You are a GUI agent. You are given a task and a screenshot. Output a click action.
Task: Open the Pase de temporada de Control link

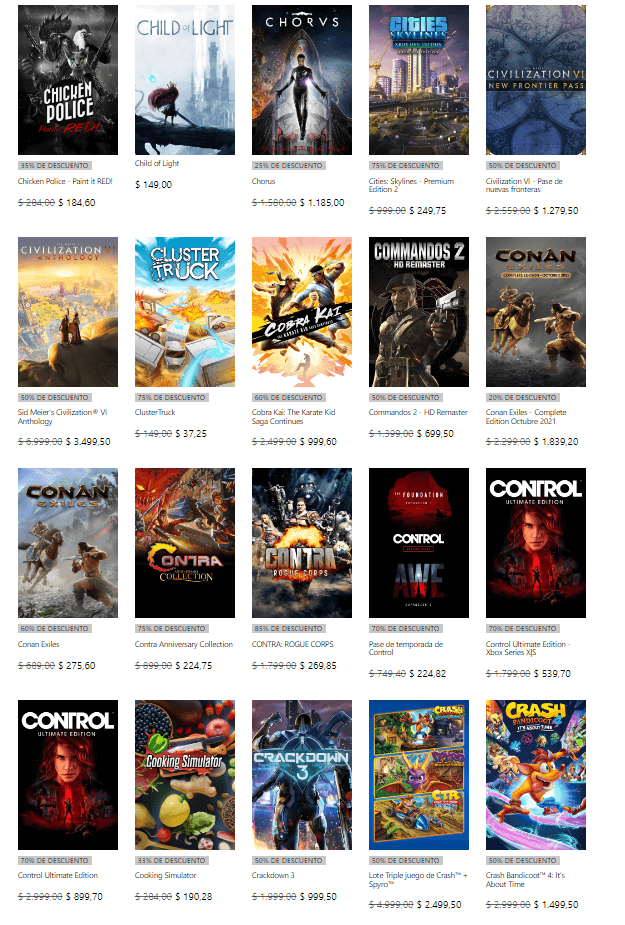(405, 648)
